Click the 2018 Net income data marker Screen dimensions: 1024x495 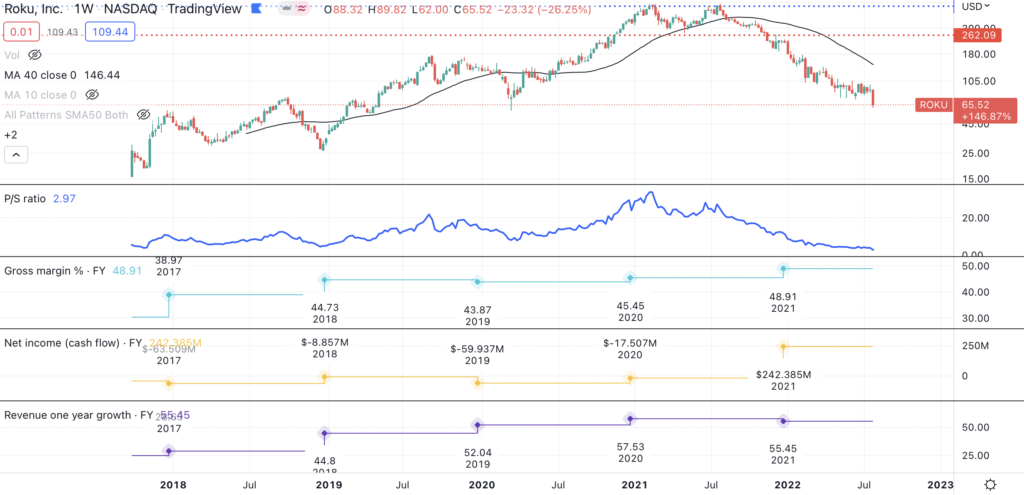(x=325, y=377)
